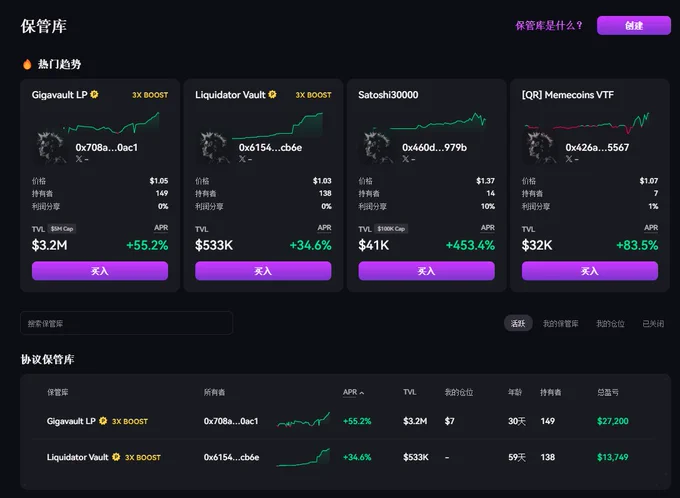Click Liquidator Vault name in table row
Screen dimensions: 680x498
coord(78,457)
